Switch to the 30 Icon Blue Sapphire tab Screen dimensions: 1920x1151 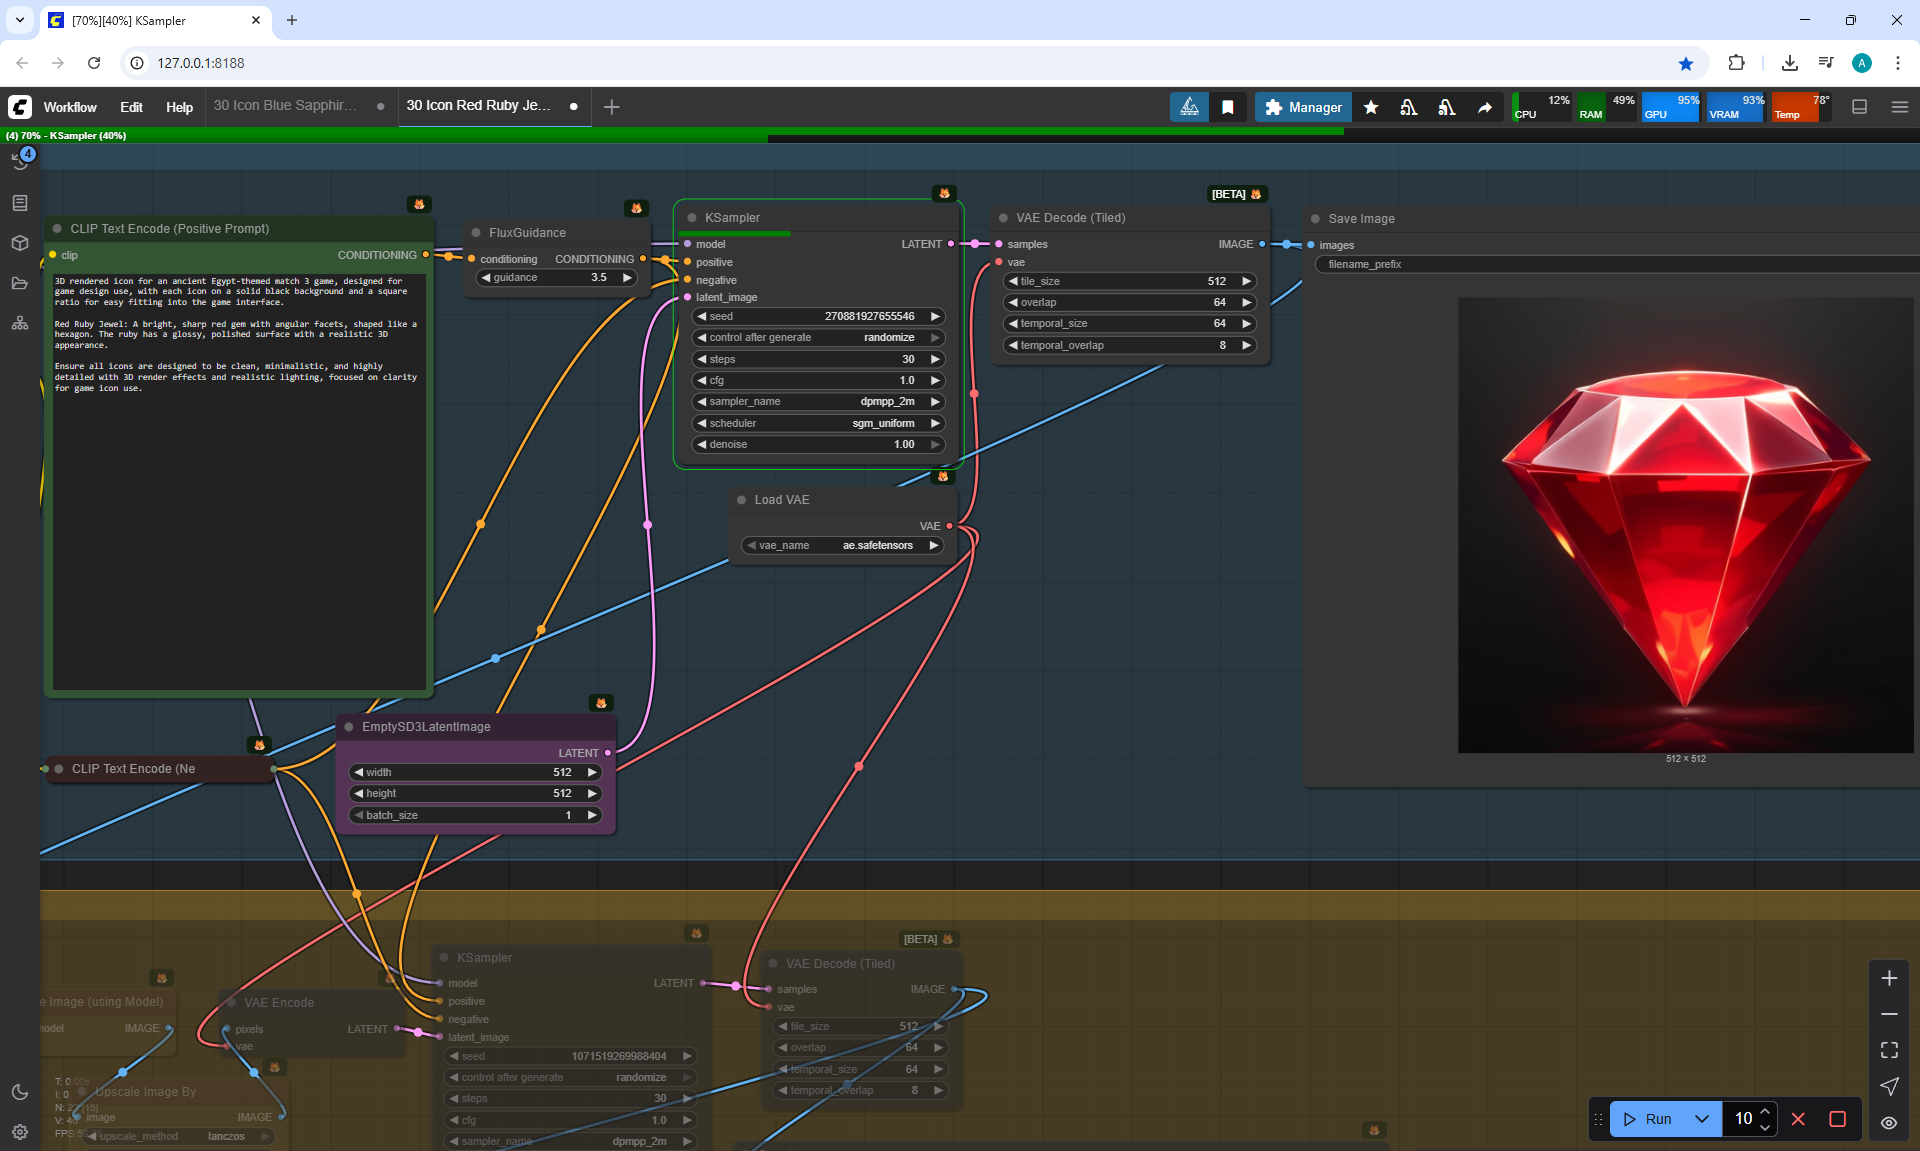pyautogui.click(x=285, y=105)
